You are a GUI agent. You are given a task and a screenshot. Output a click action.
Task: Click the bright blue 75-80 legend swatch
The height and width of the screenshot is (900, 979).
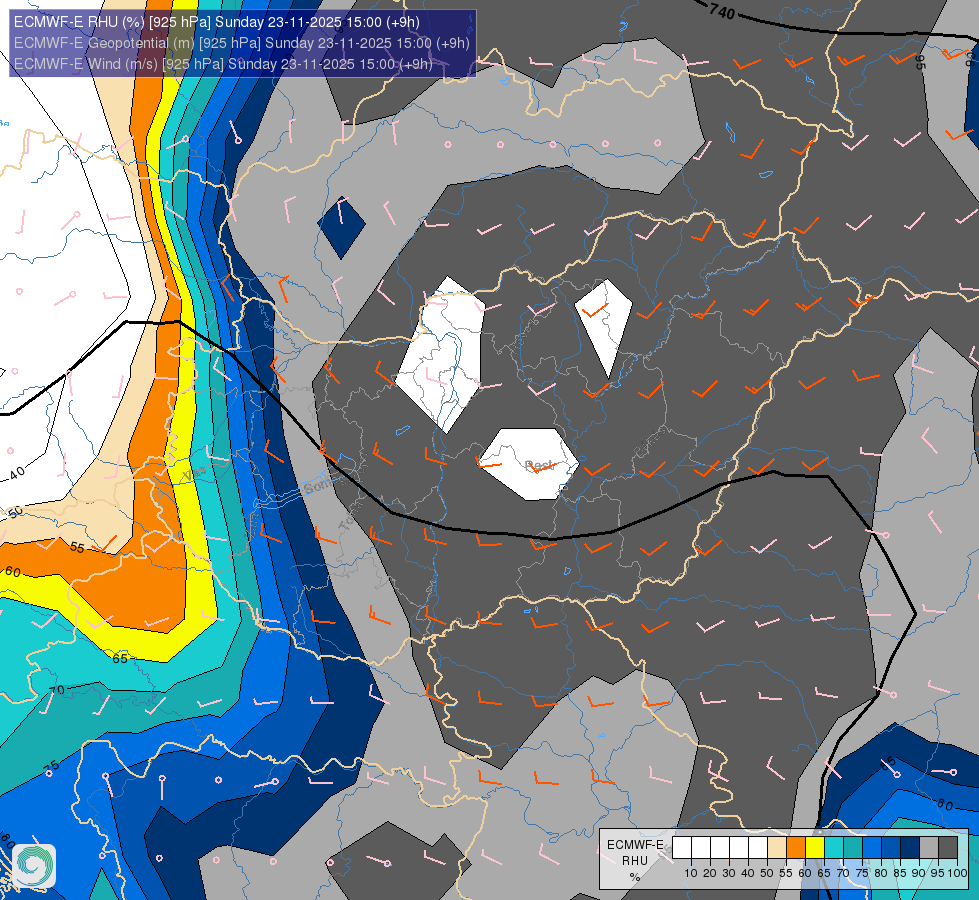pyautogui.click(x=872, y=848)
